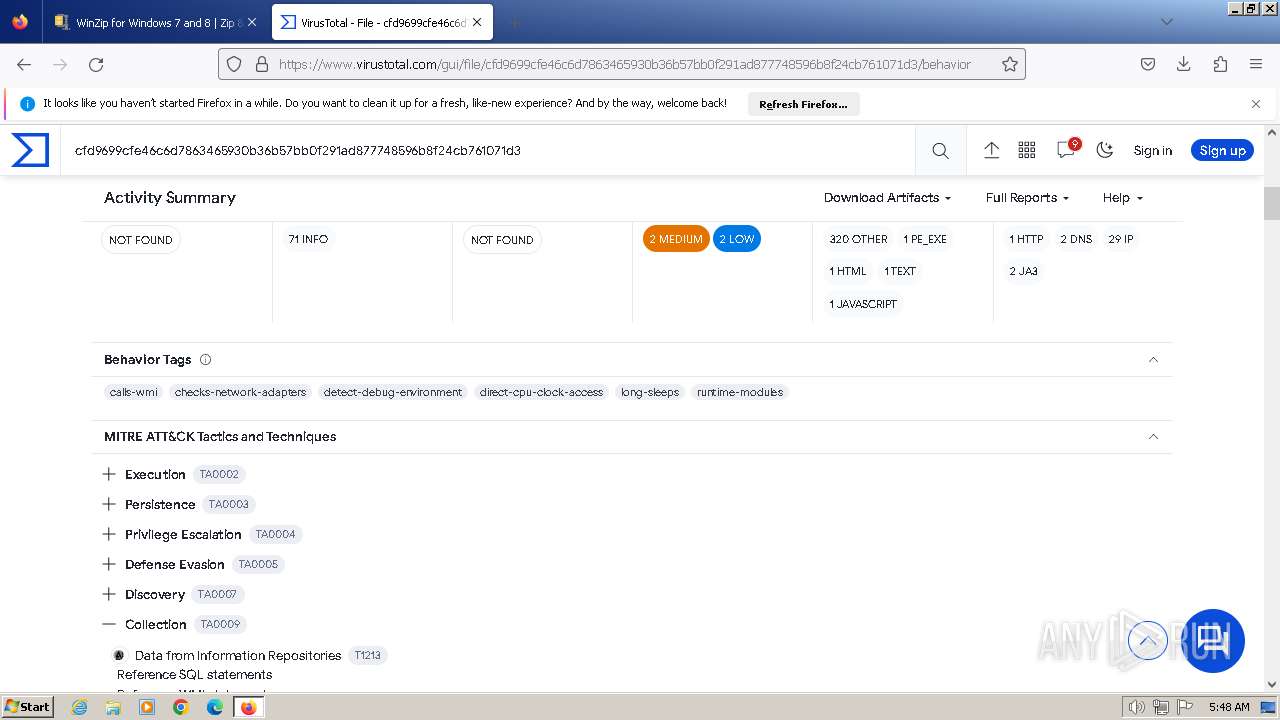Click the runtime-modules behavior tag
Screen dimensions: 1280x720
tap(740, 392)
